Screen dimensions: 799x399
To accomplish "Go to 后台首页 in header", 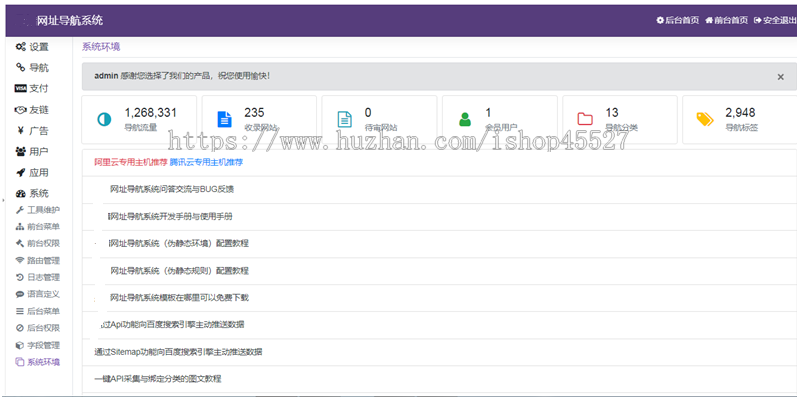I will pos(677,20).
